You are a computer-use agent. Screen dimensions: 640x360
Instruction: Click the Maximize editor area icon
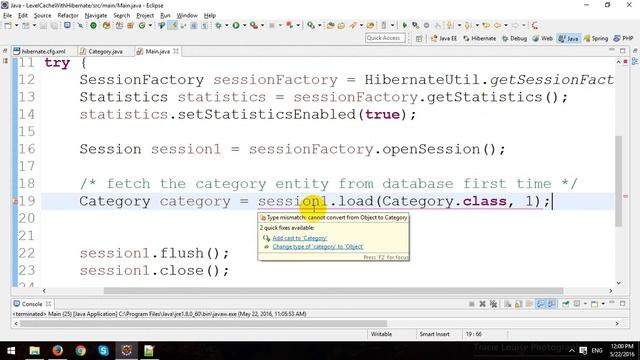pyautogui.click(x=622, y=51)
